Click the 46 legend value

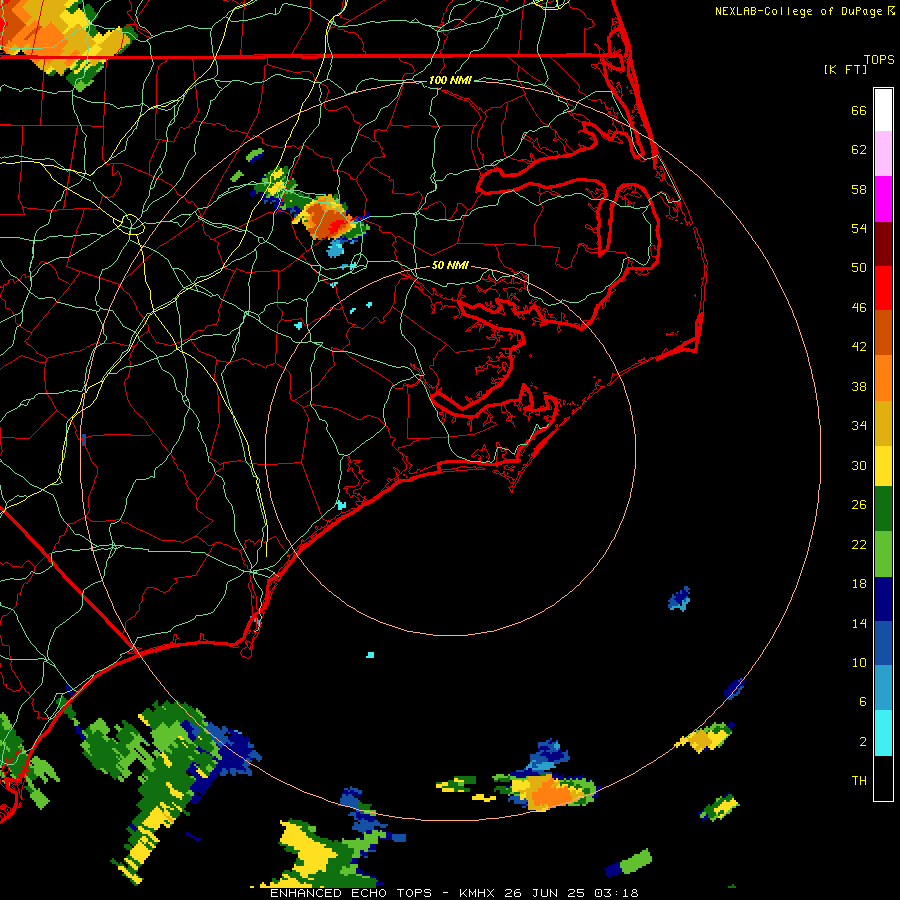pos(859,308)
